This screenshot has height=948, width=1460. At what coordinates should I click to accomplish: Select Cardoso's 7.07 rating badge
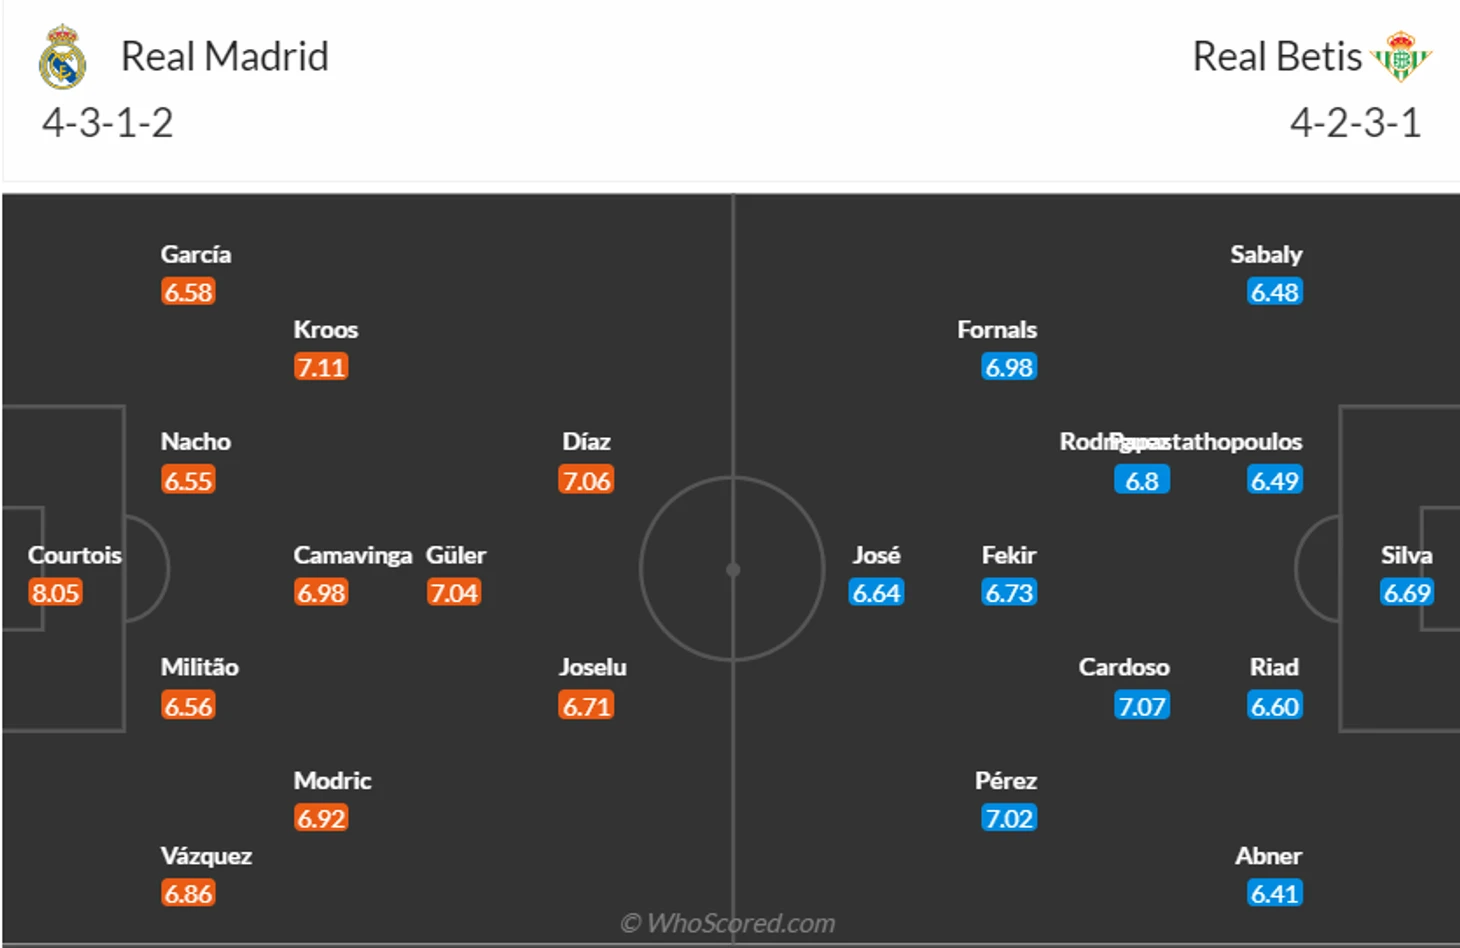[1142, 707]
